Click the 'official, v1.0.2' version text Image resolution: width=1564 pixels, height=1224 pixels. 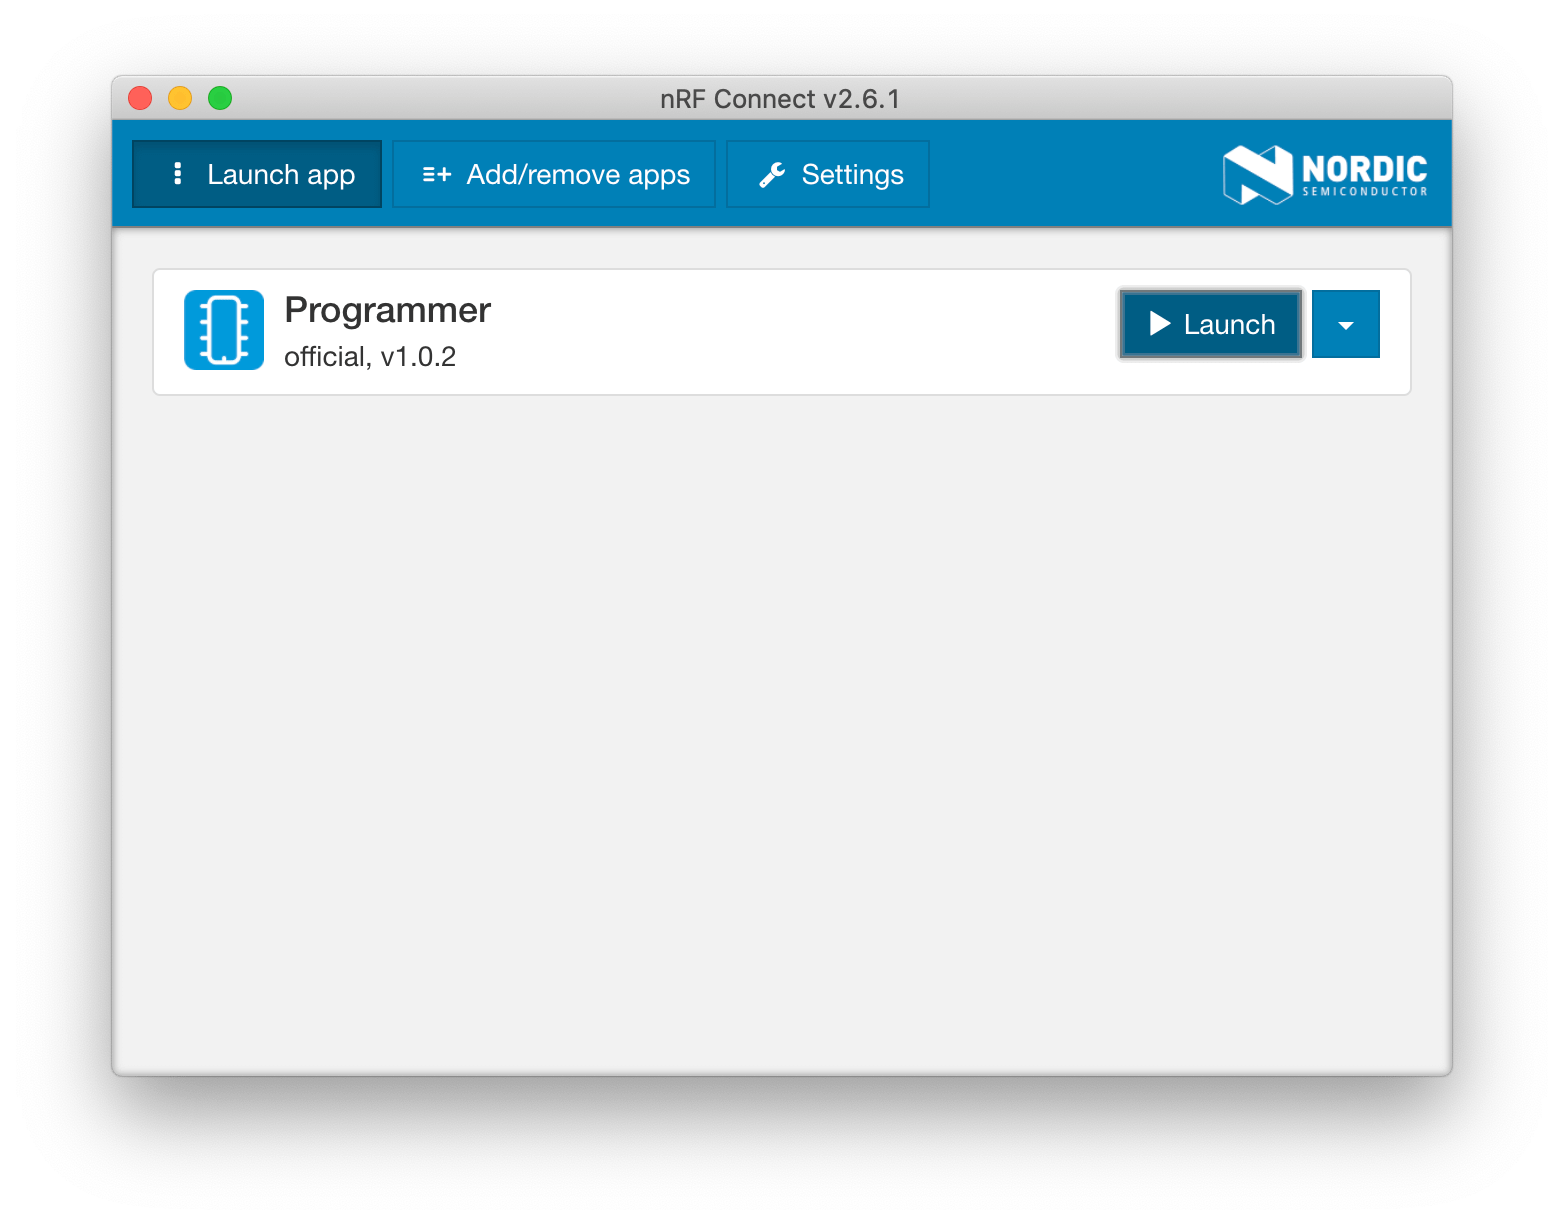pyautogui.click(x=370, y=357)
